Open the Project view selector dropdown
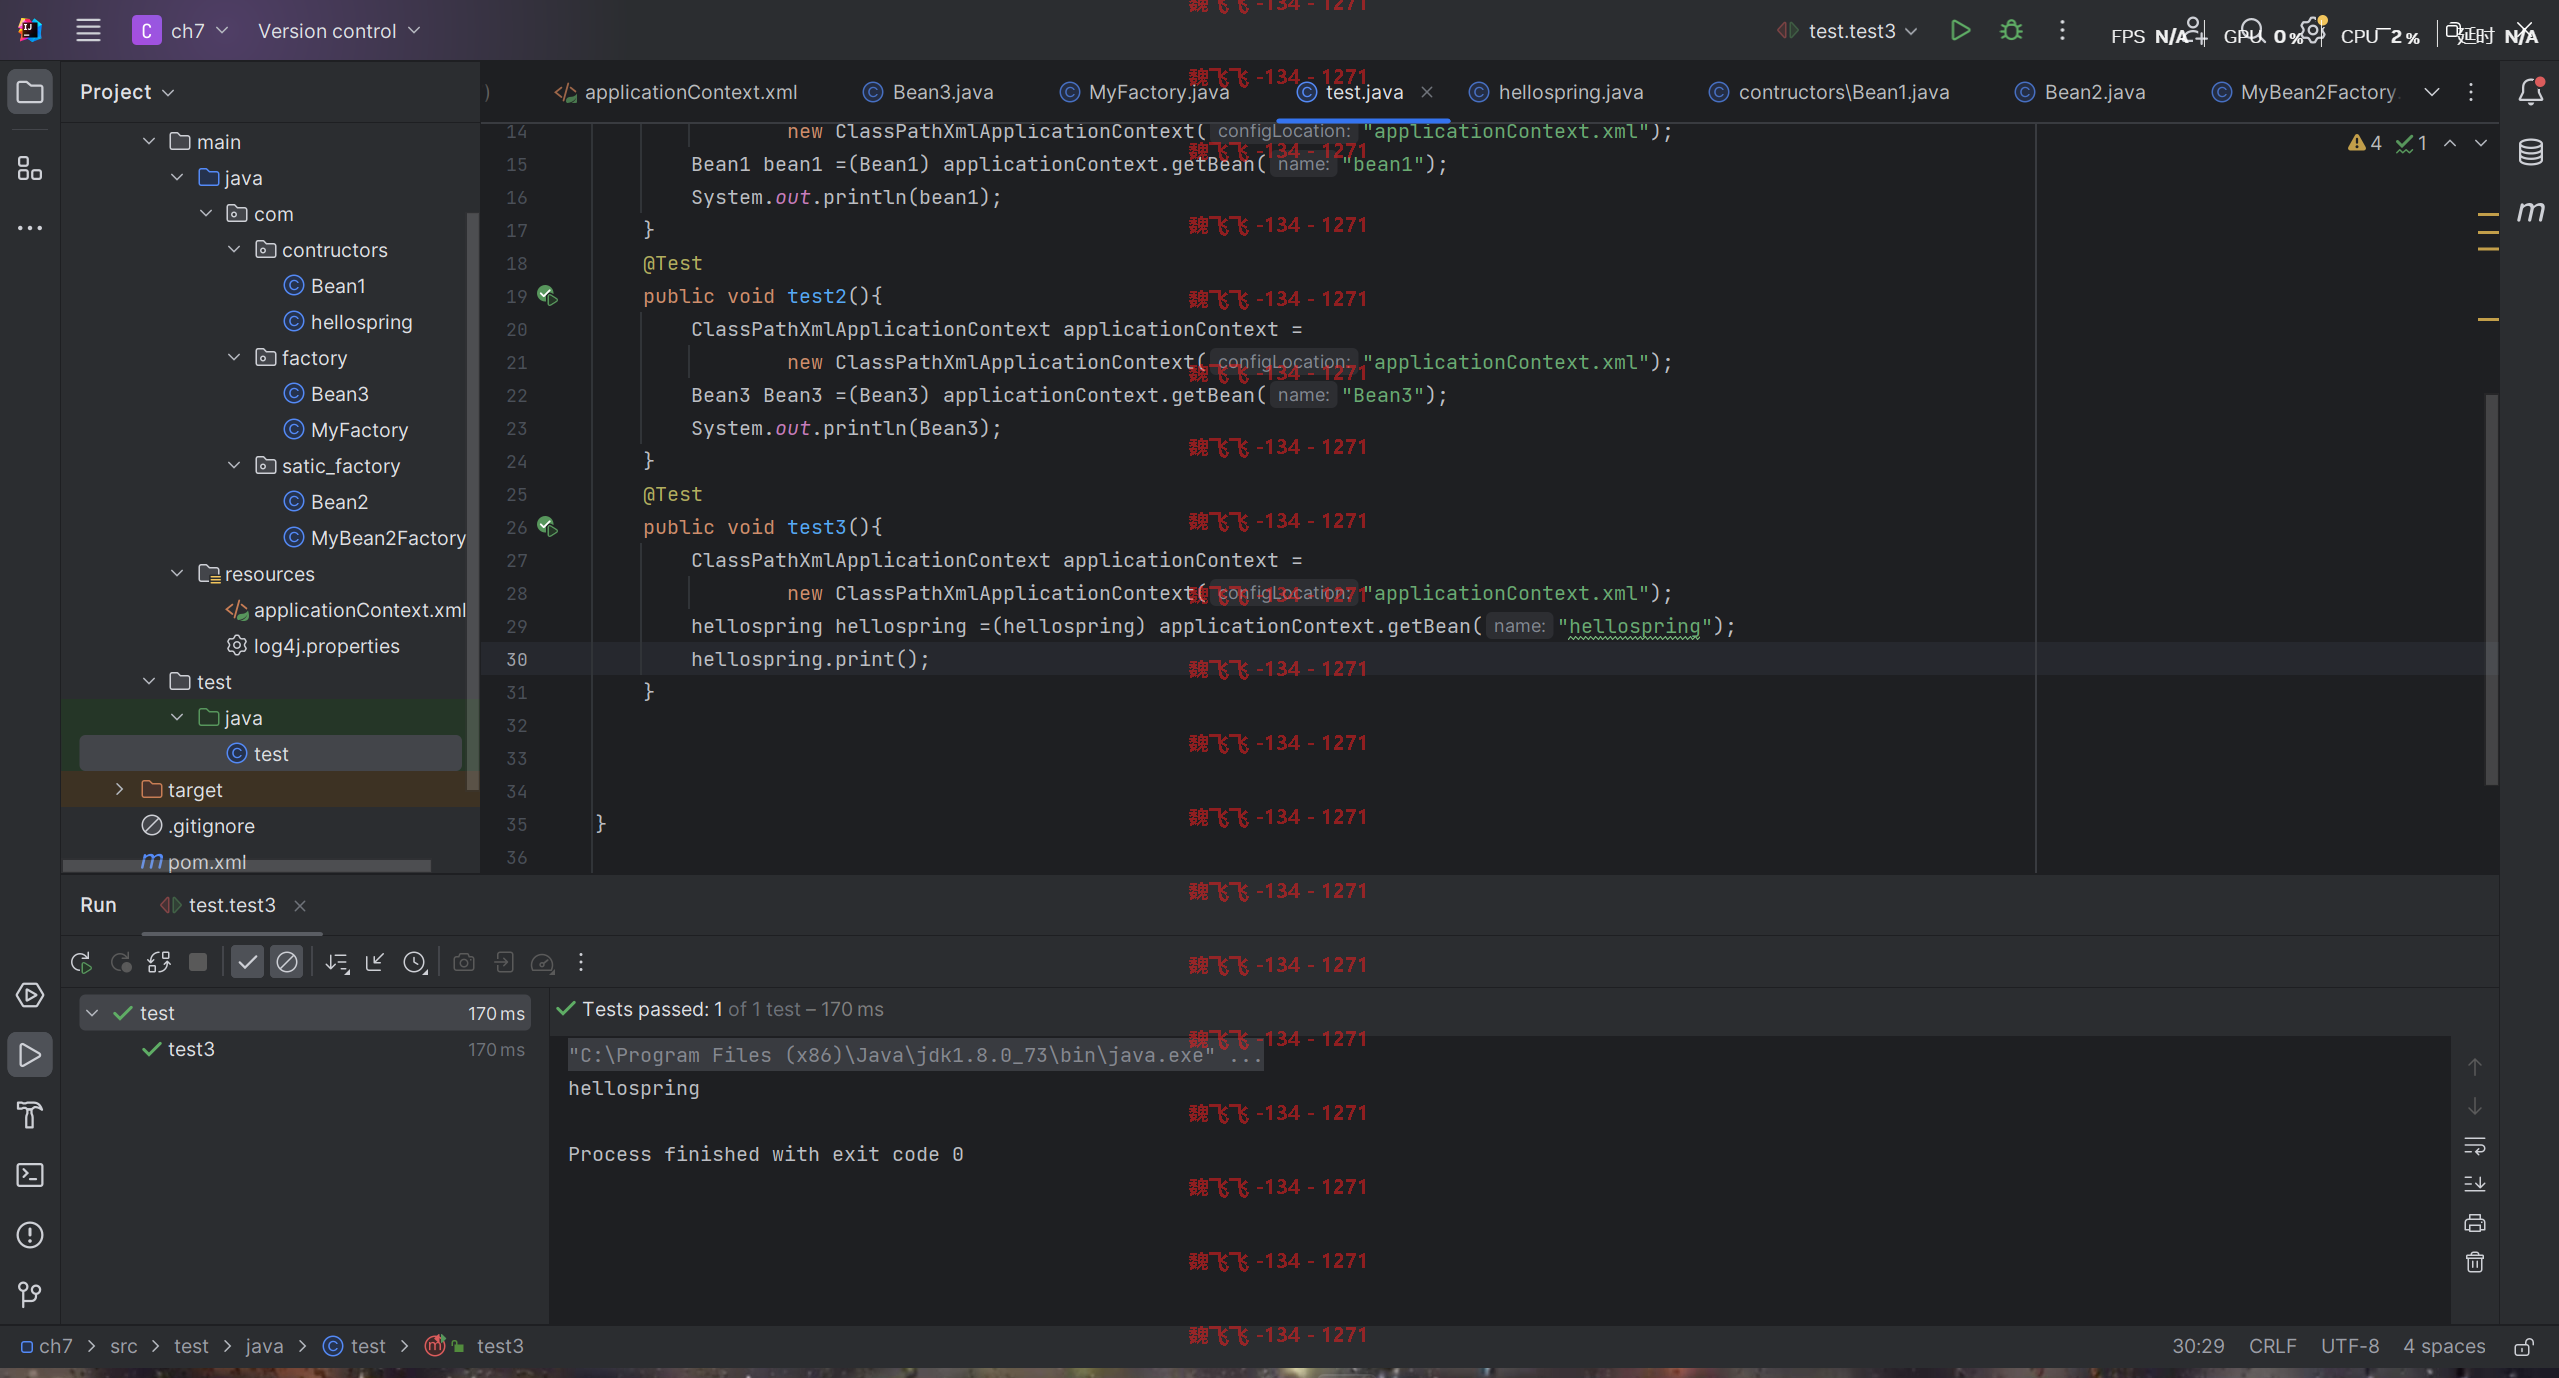Viewport: 2559px width, 1378px height. pyautogui.click(x=127, y=92)
